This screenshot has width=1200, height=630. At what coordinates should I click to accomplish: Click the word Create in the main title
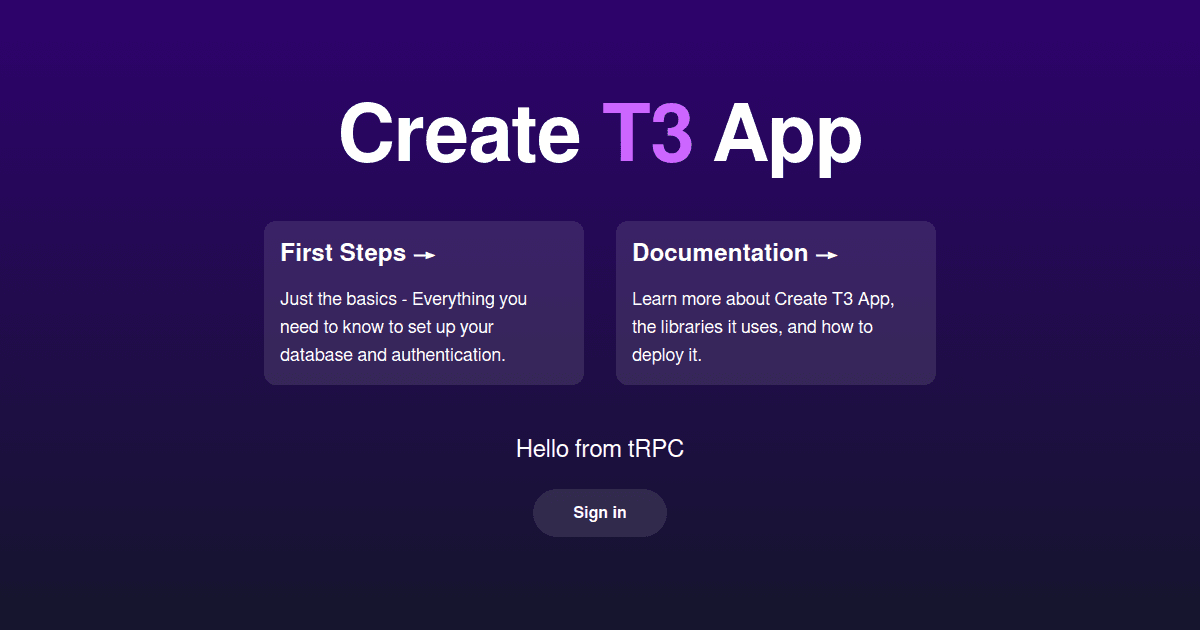460,135
